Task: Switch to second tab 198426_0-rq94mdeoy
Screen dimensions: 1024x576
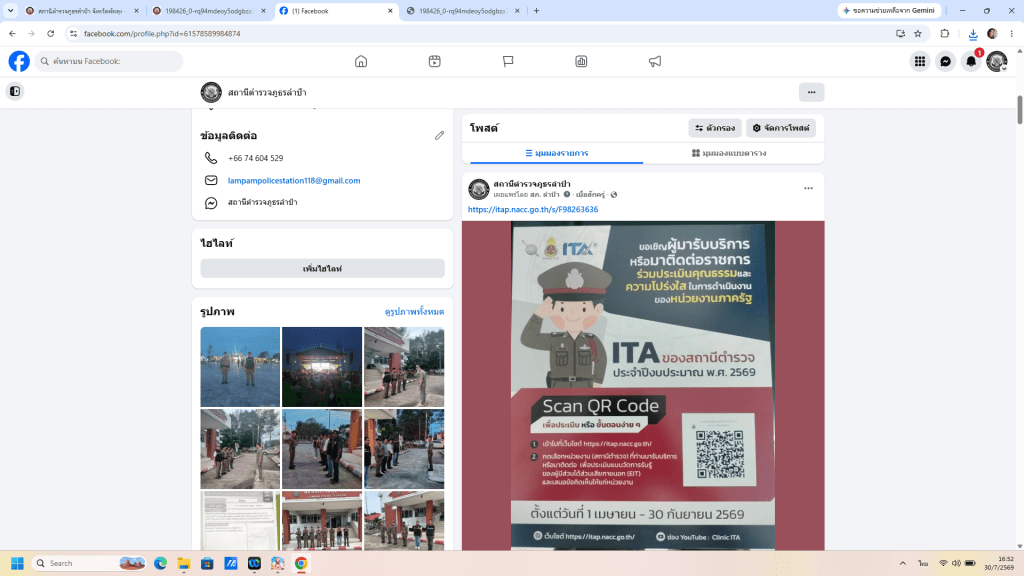Action: click(x=208, y=11)
